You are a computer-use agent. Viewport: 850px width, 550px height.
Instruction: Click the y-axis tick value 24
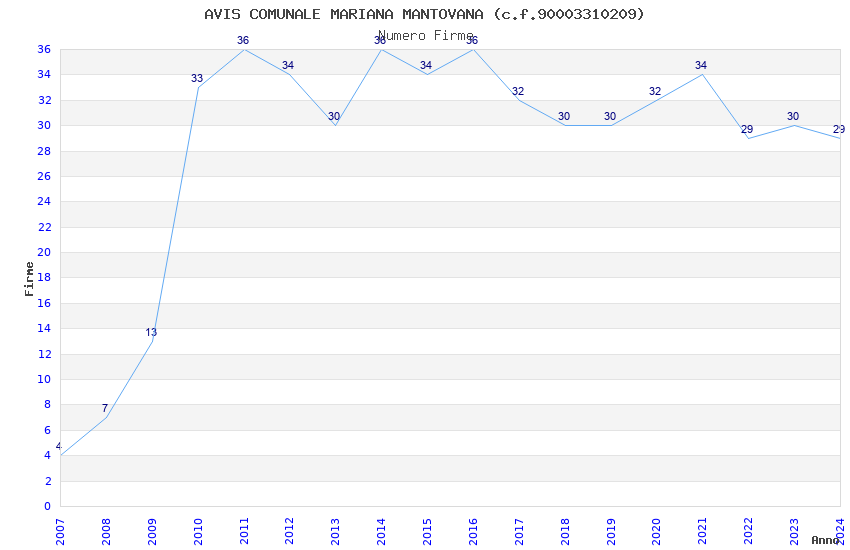click(x=44, y=201)
